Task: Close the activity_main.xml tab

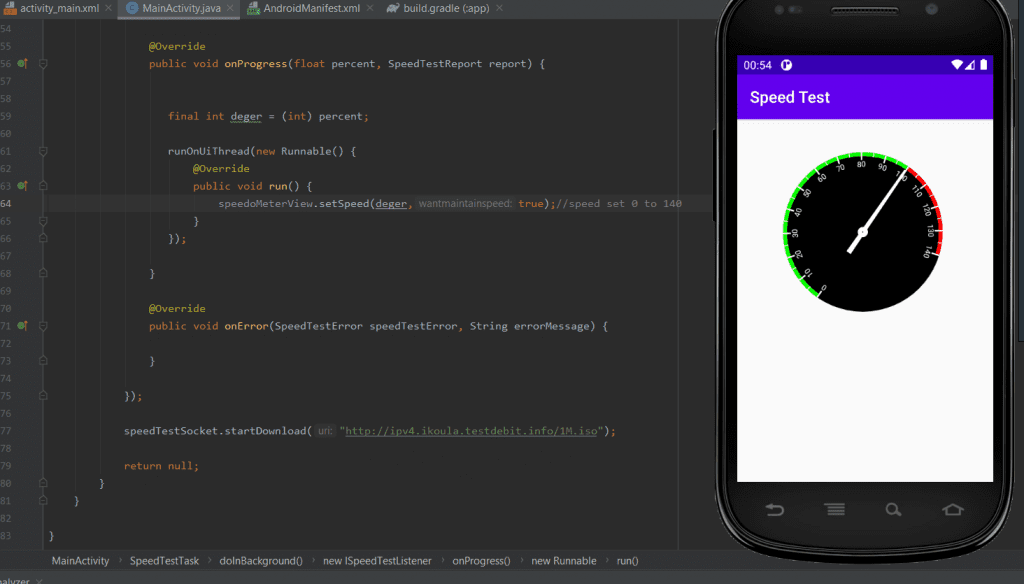Action: 109,8
